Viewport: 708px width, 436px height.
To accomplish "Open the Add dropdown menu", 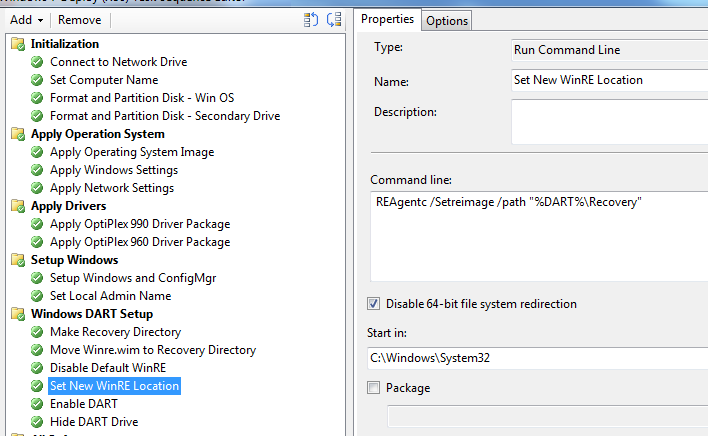I will tap(27, 20).
